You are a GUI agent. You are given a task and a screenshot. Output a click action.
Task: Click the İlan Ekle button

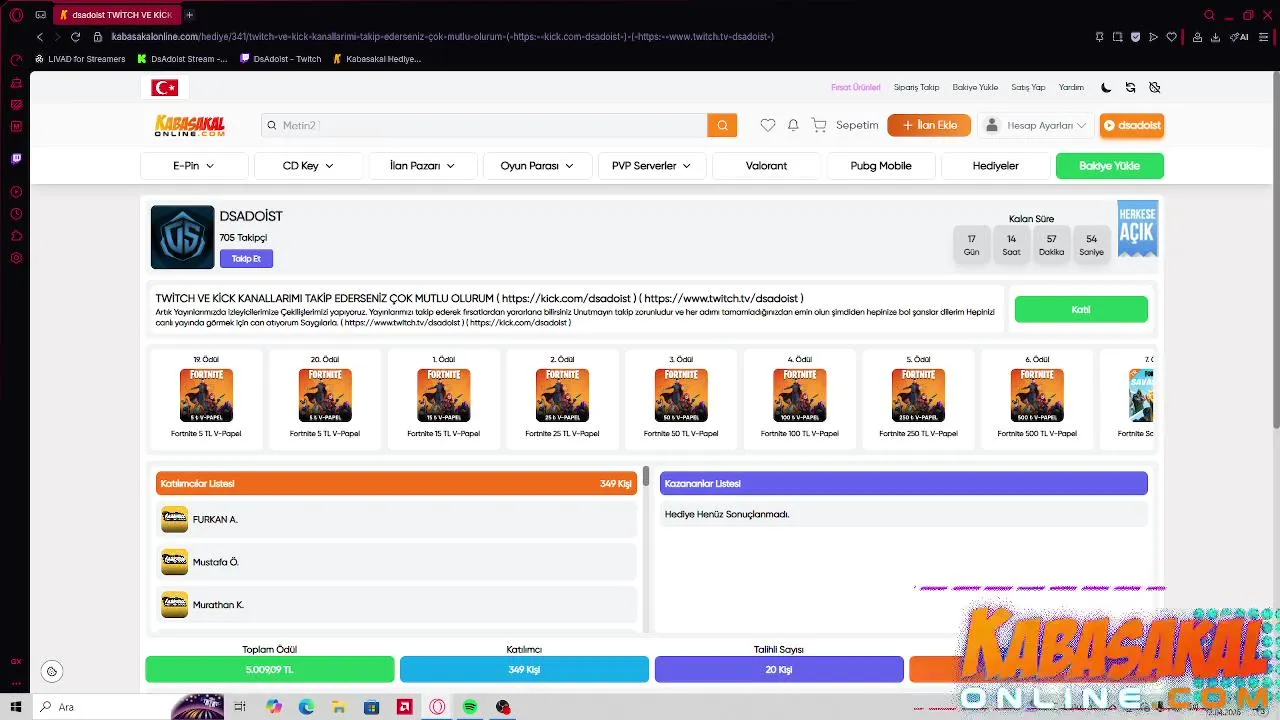[x=929, y=125]
